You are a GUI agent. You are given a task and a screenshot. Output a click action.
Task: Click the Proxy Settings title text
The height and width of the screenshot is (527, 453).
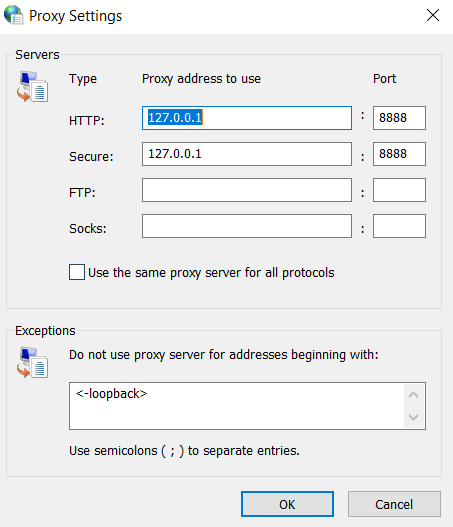coord(76,16)
